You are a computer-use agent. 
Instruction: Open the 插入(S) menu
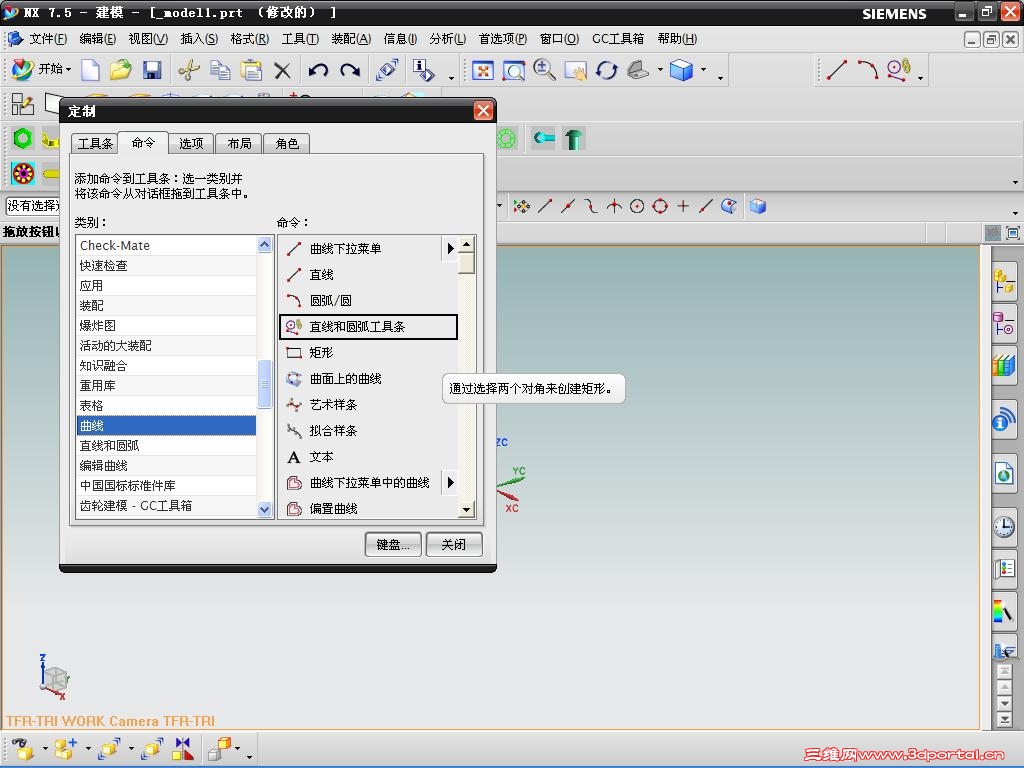coord(199,39)
